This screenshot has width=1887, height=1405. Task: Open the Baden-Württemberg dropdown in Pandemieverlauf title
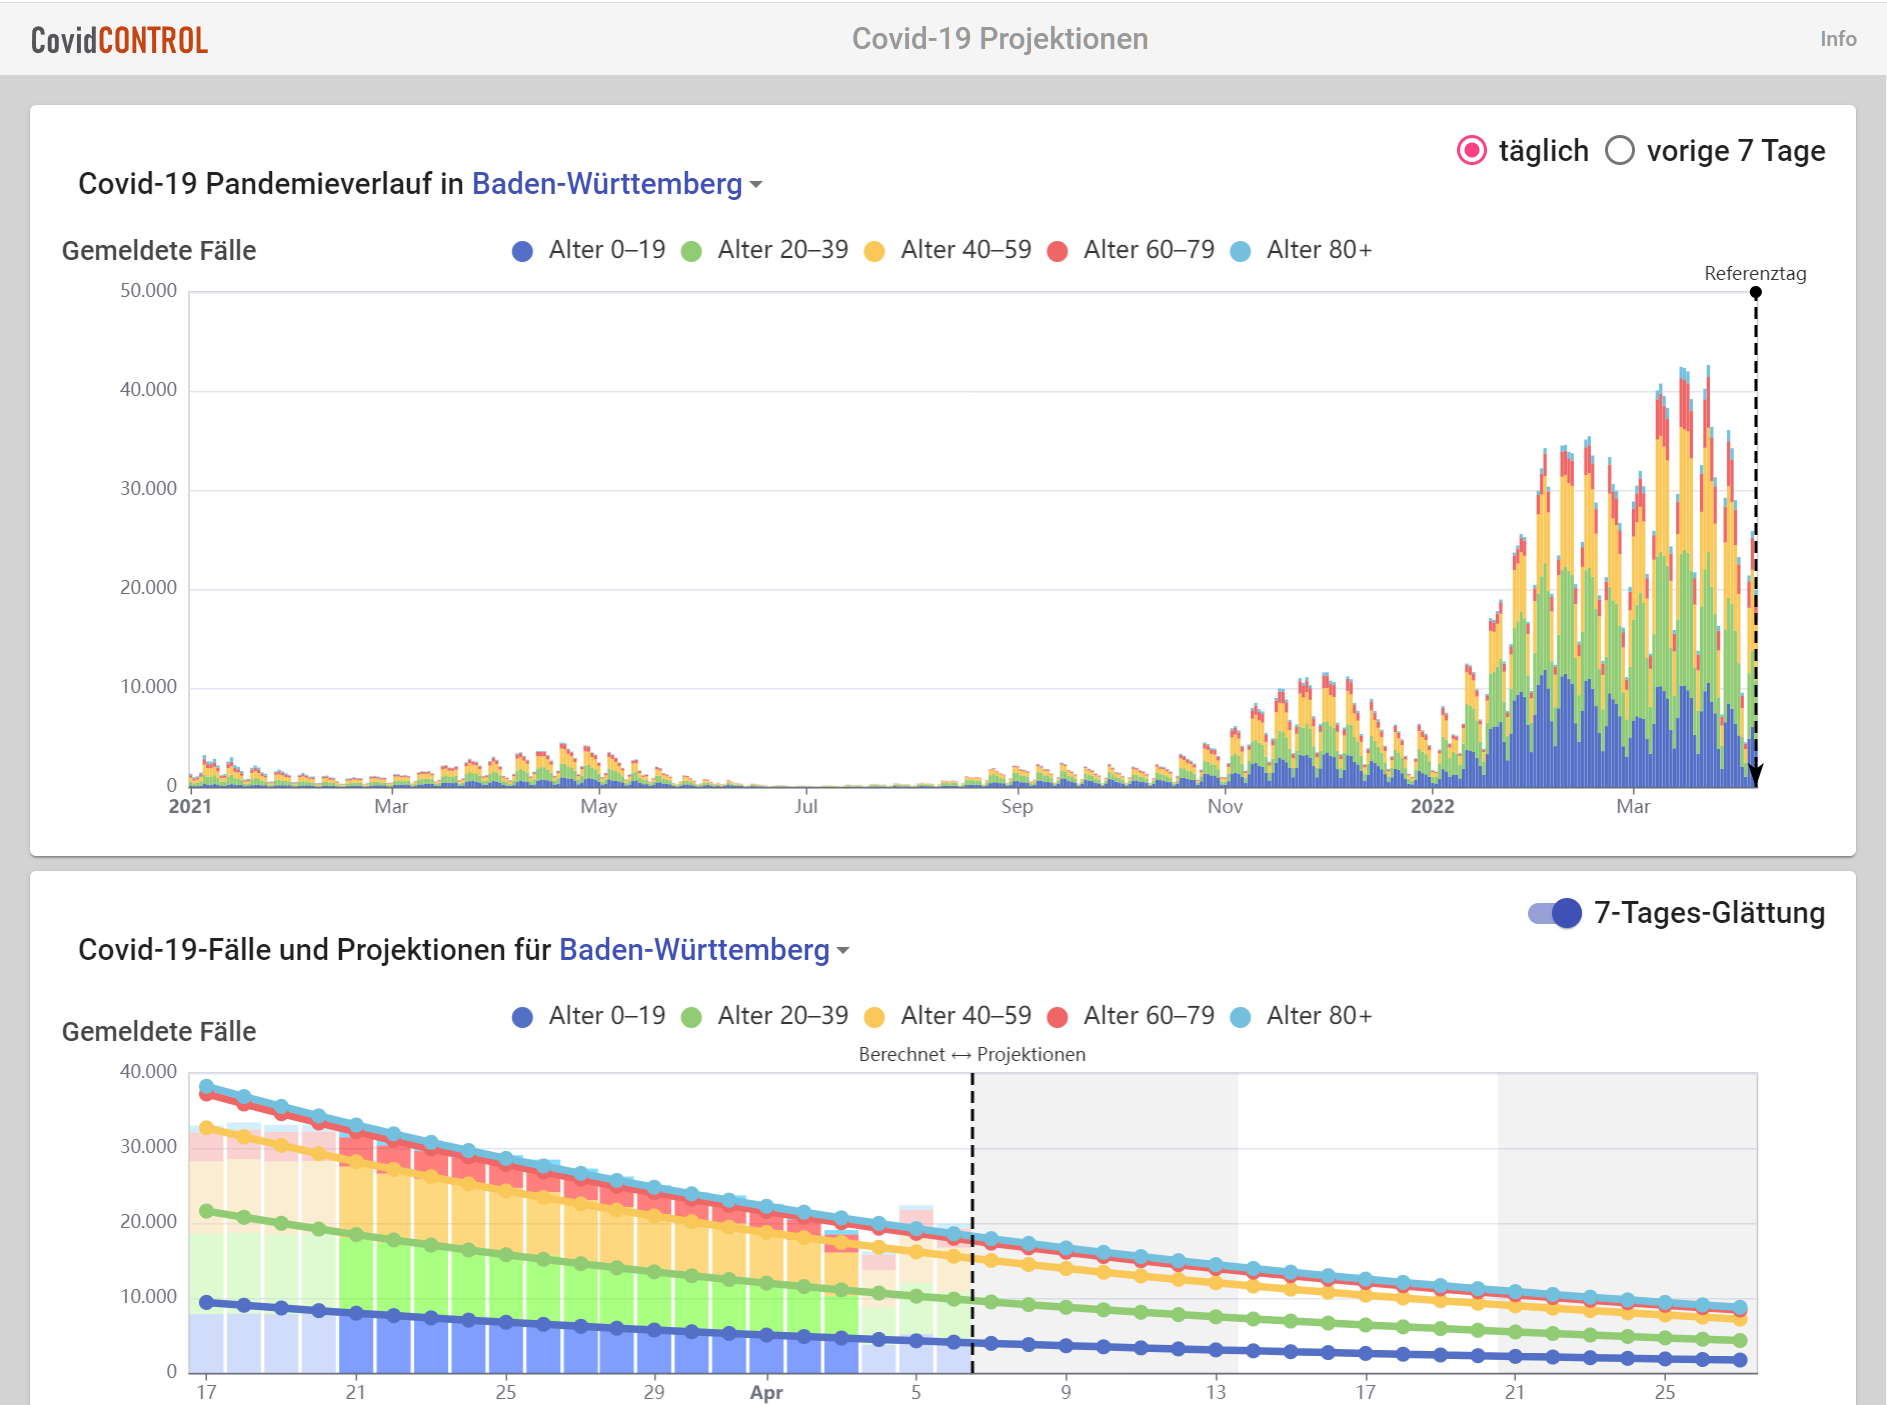tap(607, 184)
